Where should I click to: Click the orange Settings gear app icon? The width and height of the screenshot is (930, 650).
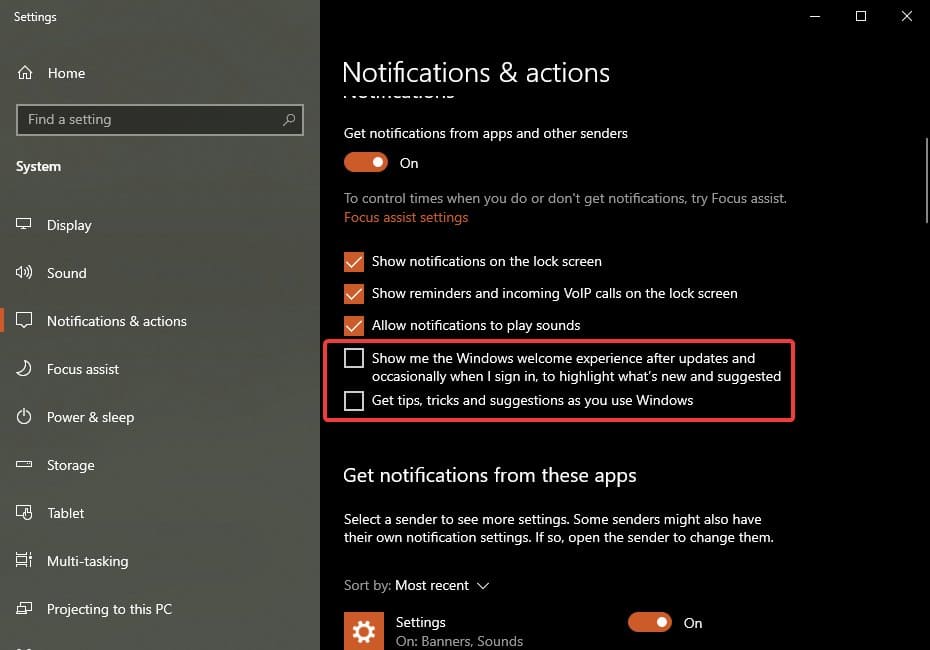point(364,631)
